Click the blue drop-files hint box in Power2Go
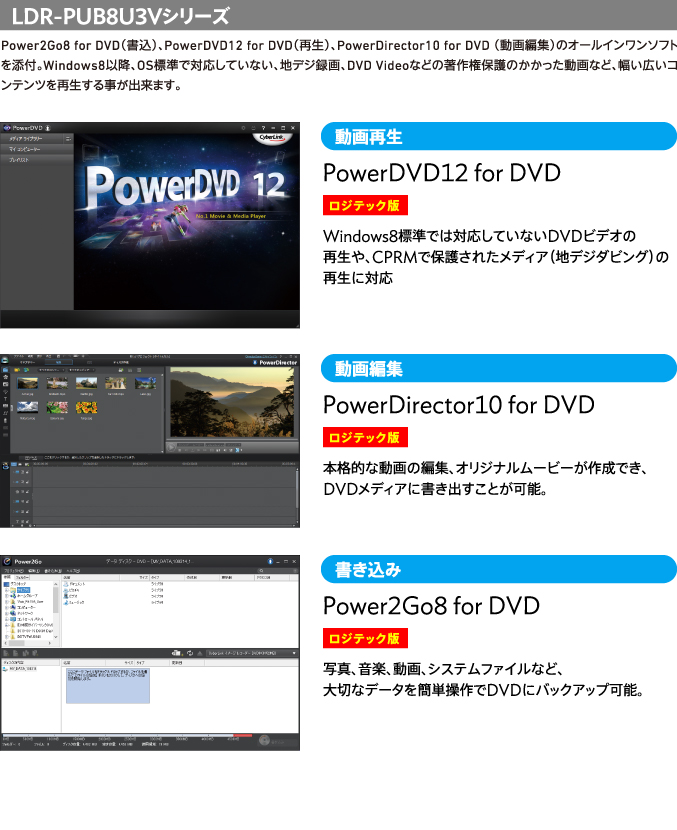This screenshot has width=677, height=830. [x=108, y=685]
